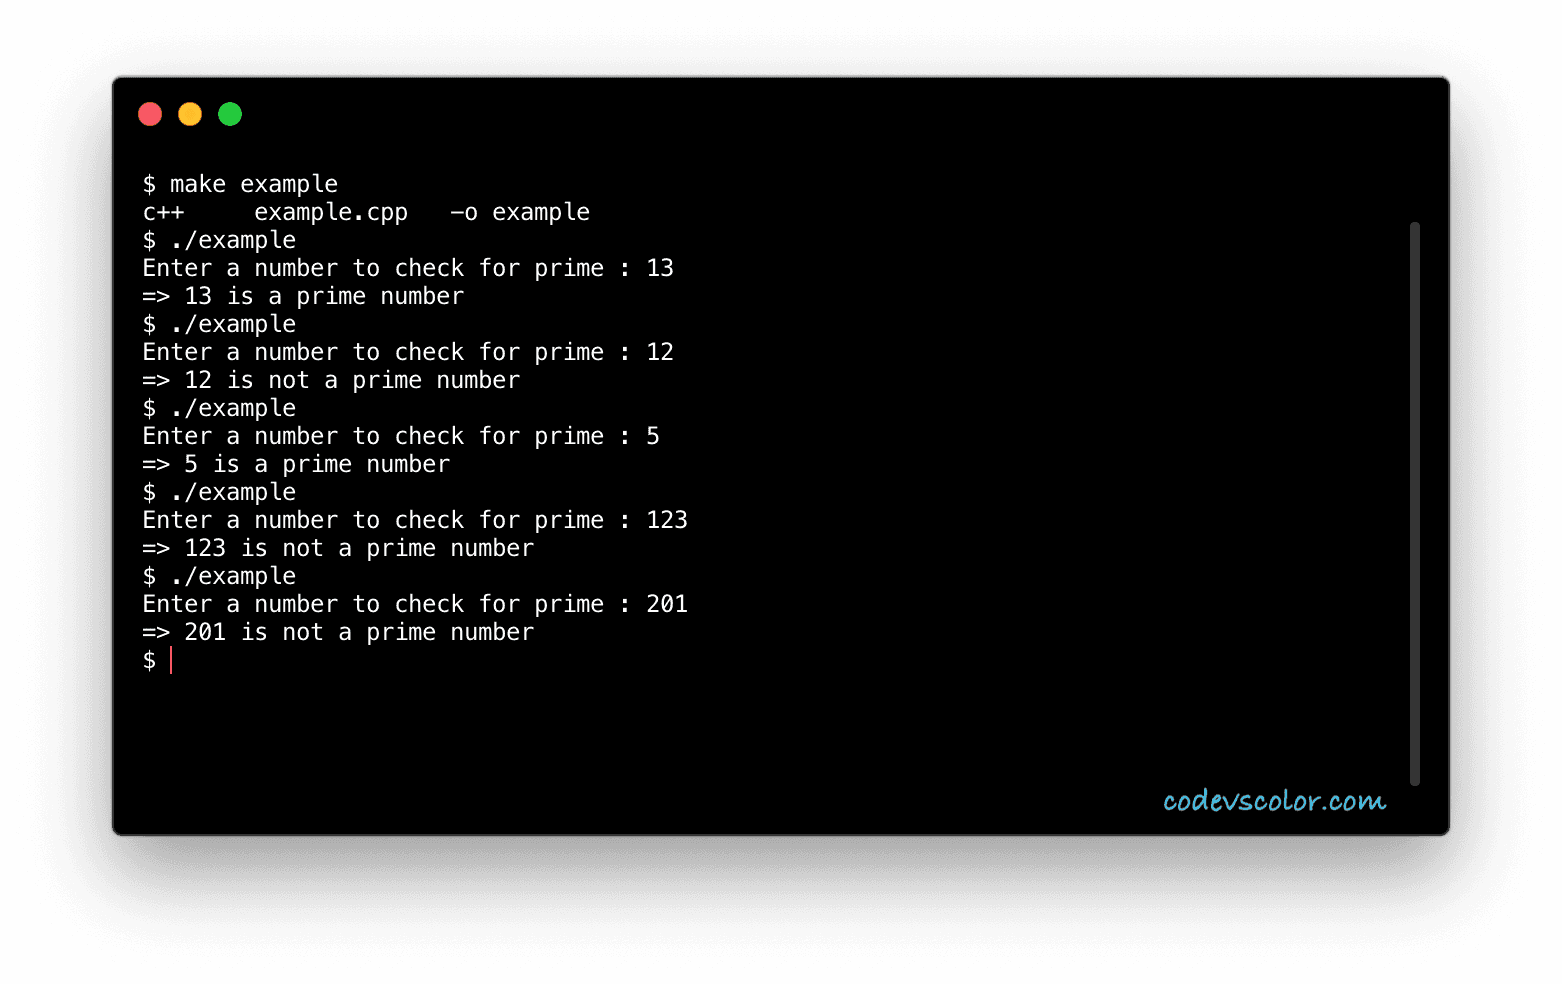Click the 'c++ example.cpp -o example' line
Viewport: 1562px width, 984px height.
tap(366, 212)
